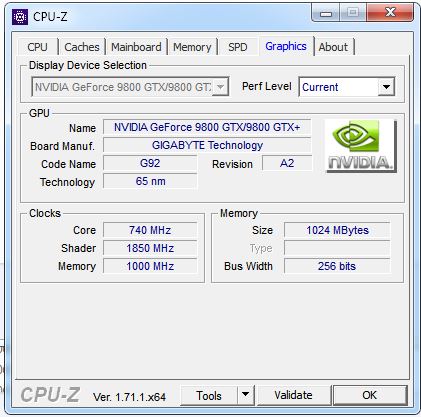
Task: Open the Tools arrow menu
Action: [246, 395]
